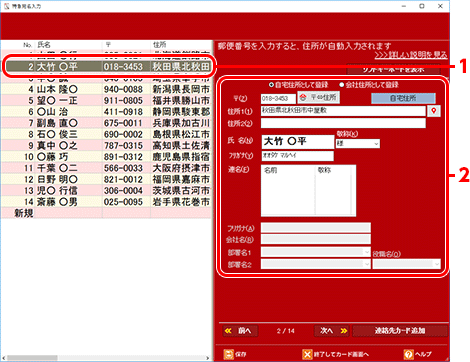Click the postal mark icon on 〒⇔住所 button
Image resolution: width=470 pixels, height=362 pixels.
click(303, 97)
